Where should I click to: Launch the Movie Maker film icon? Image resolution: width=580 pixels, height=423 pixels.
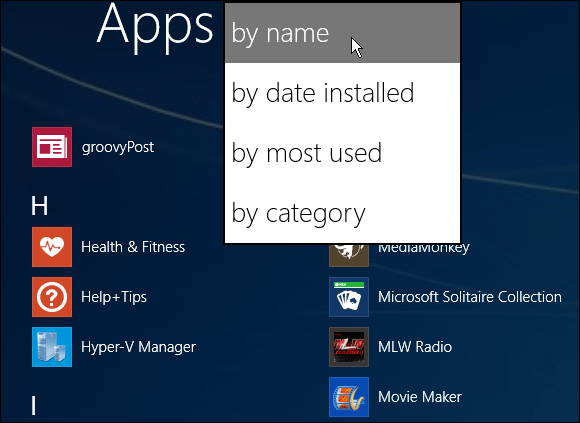[x=349, y=397]
